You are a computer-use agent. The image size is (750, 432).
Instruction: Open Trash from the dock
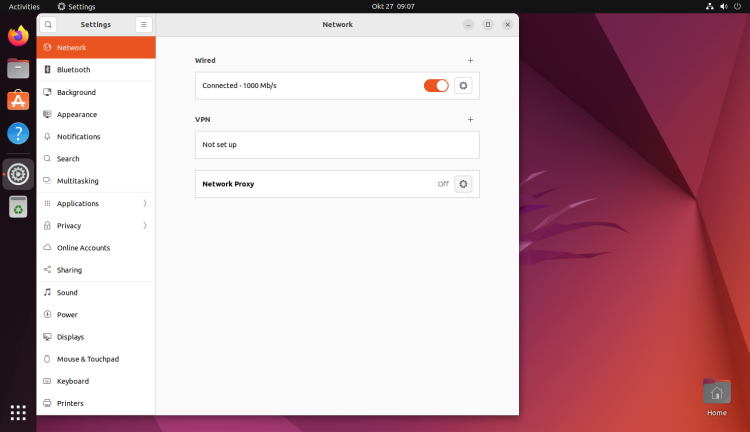[x=18, y=207]
